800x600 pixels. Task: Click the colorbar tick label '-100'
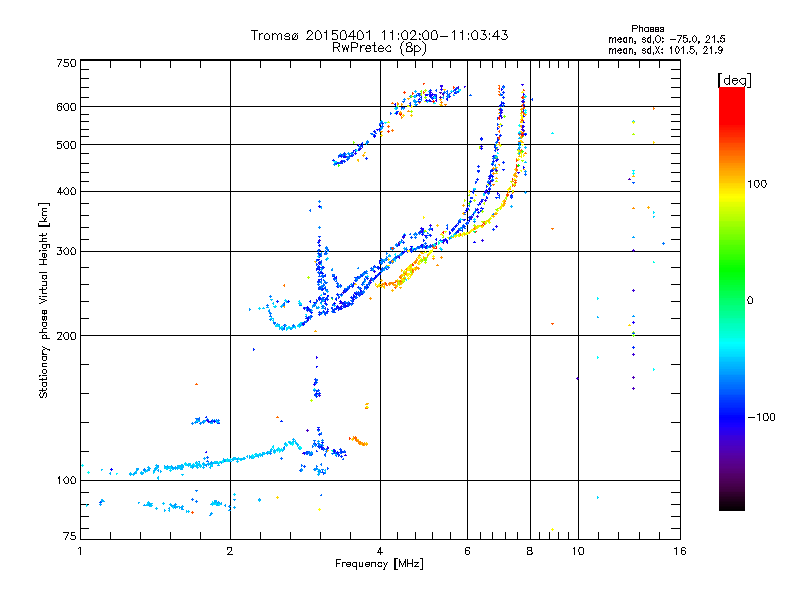click(761, 417)
